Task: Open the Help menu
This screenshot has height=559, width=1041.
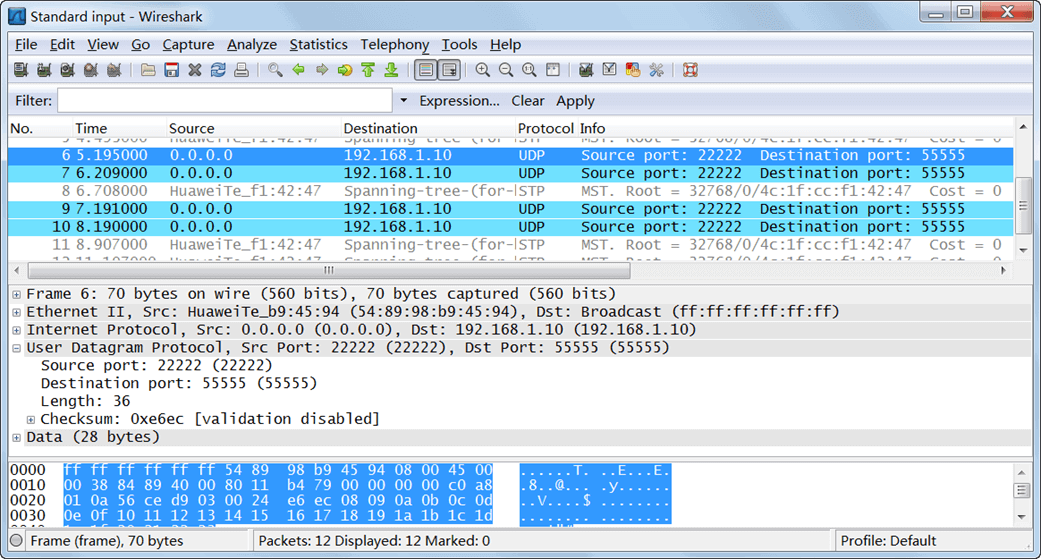Action: pyautogui.click(x=505, y=44)
